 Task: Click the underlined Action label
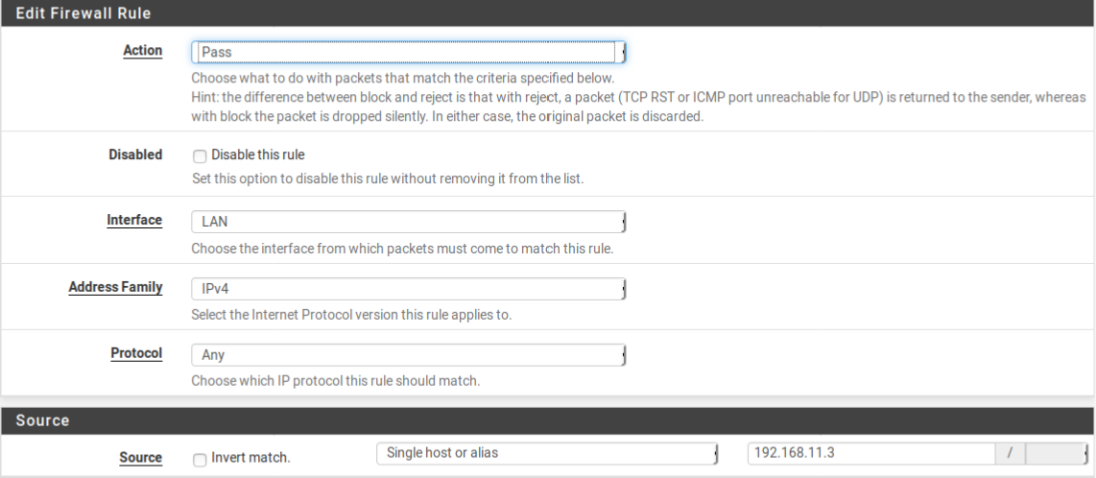(143, 50)
